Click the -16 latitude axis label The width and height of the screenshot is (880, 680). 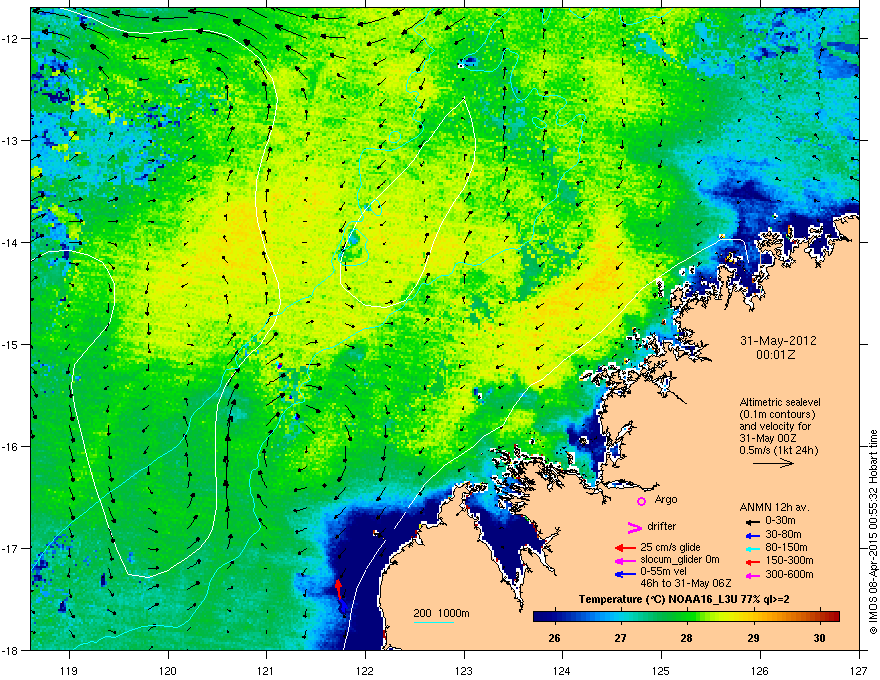11,447
